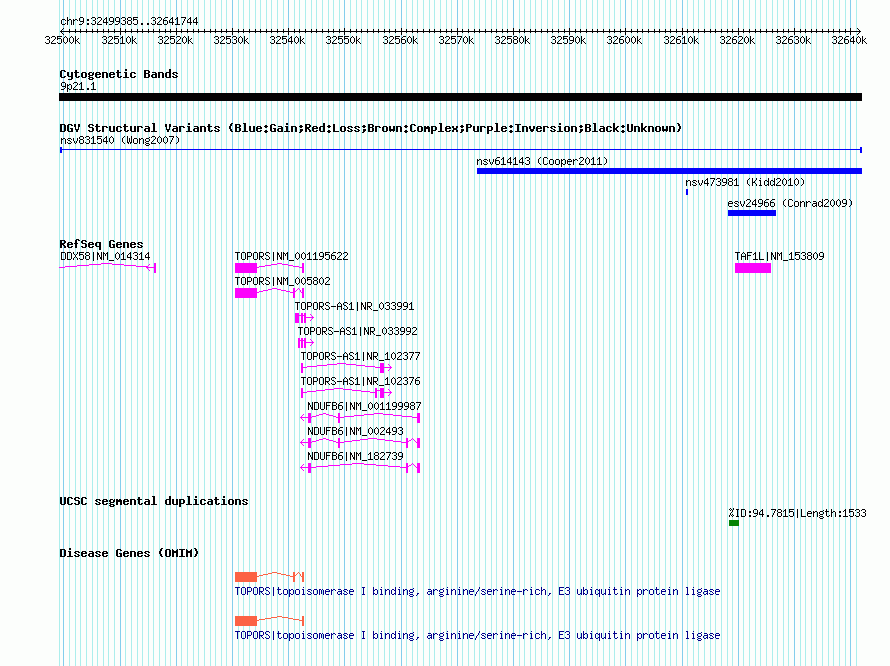This screenshot has width=890, height=666.
Task: Select the first orange OMIM TOPORS glyph
Action: [x=270, y=577]
